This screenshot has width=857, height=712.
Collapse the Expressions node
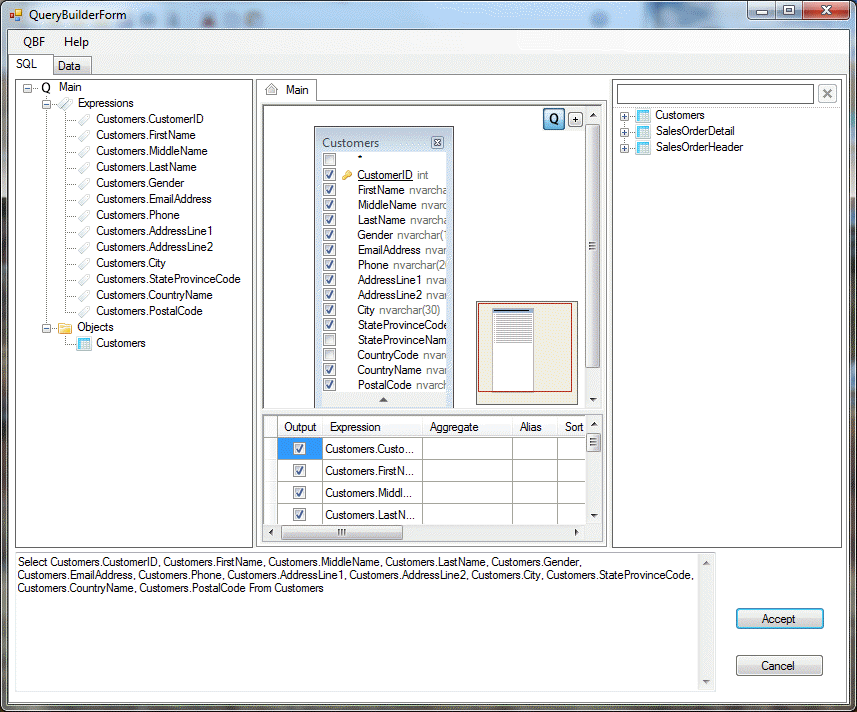(x=46, y=104)
